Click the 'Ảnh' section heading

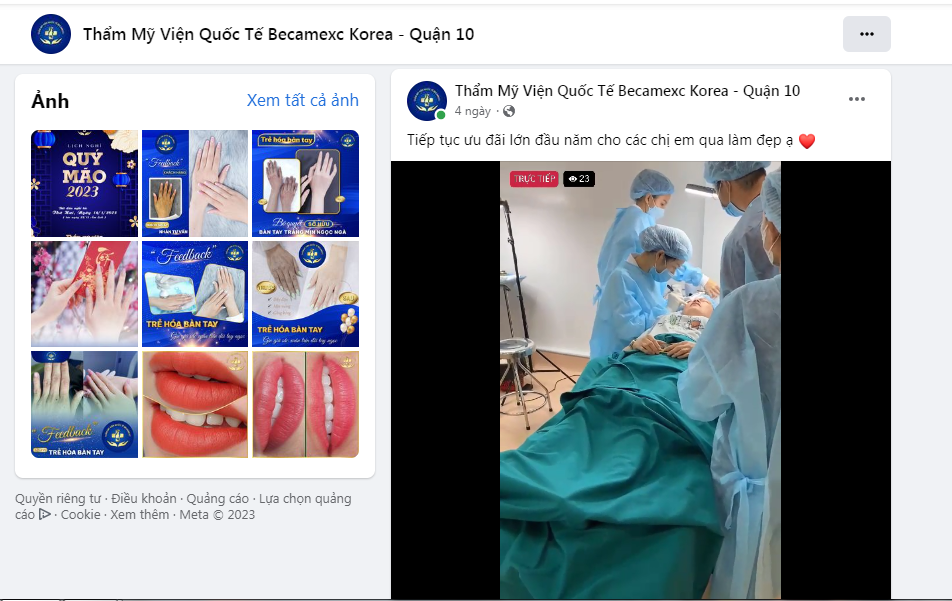pos(50,101)
